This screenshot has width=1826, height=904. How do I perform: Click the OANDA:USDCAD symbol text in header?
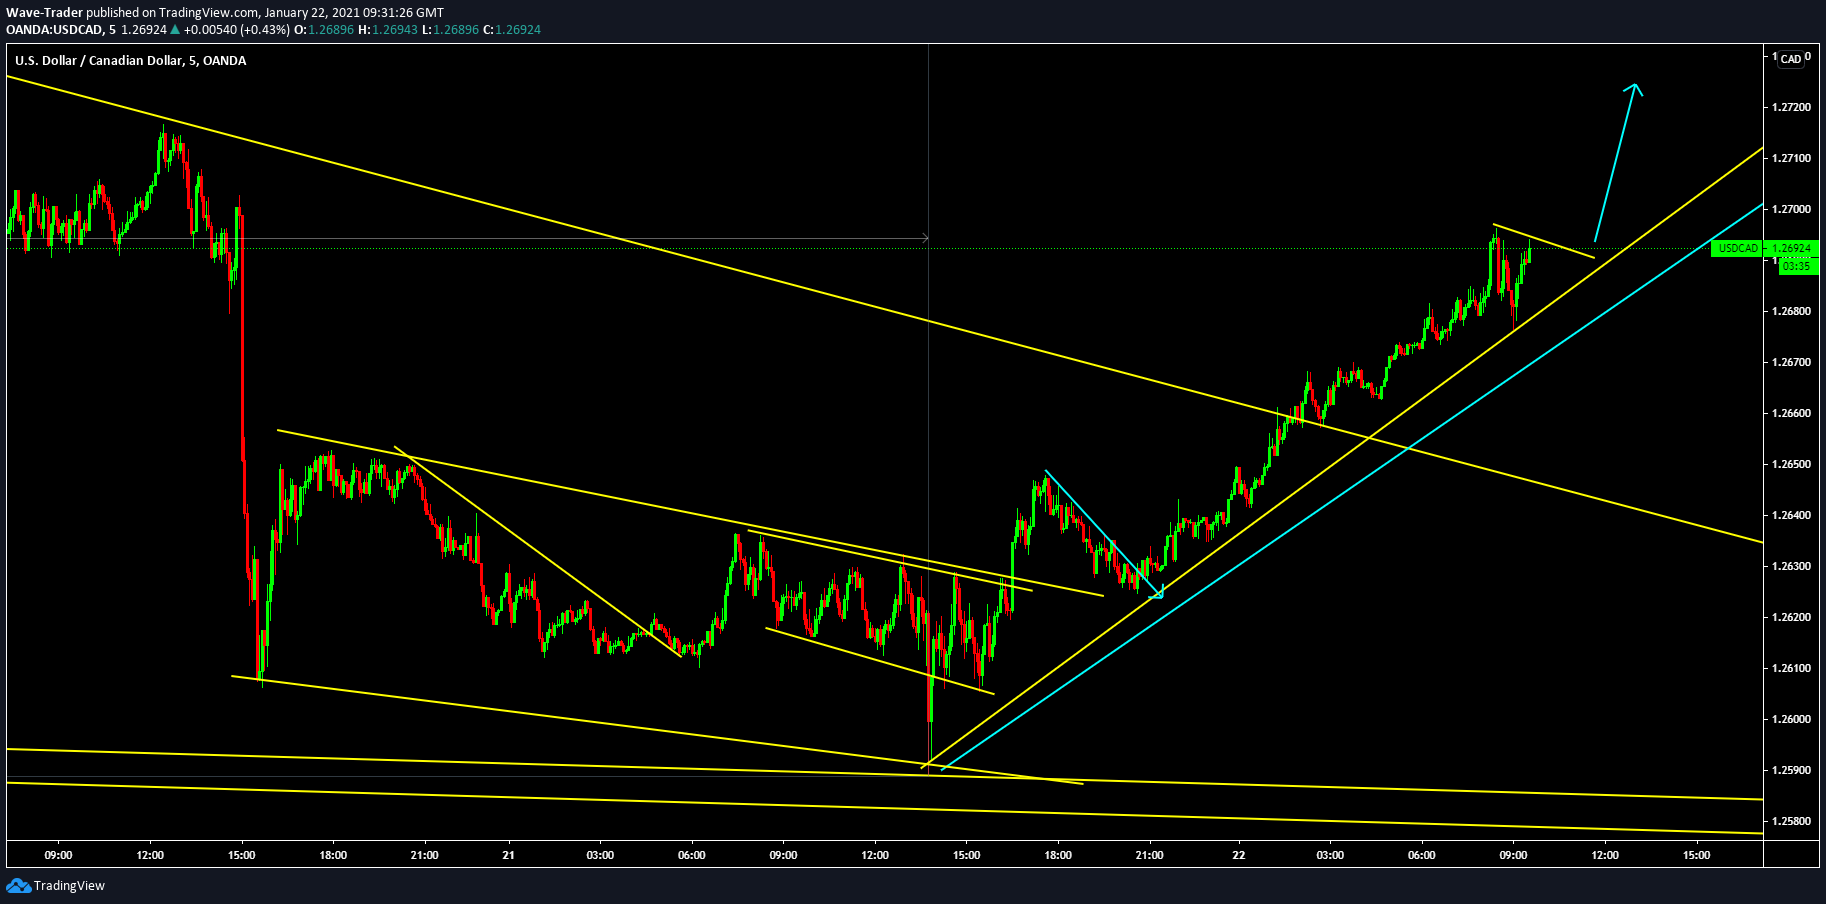(x=54, y=29)
